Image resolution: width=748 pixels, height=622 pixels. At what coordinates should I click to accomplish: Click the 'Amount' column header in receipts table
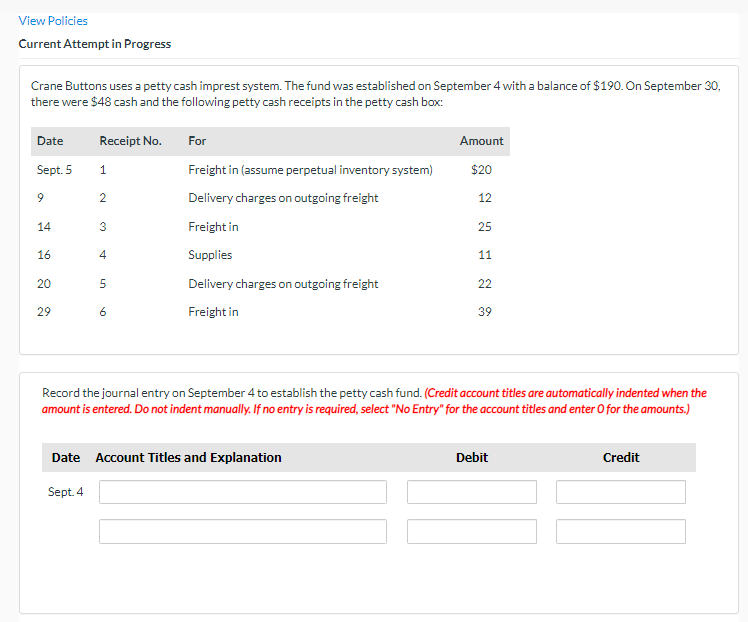point(481,141)
